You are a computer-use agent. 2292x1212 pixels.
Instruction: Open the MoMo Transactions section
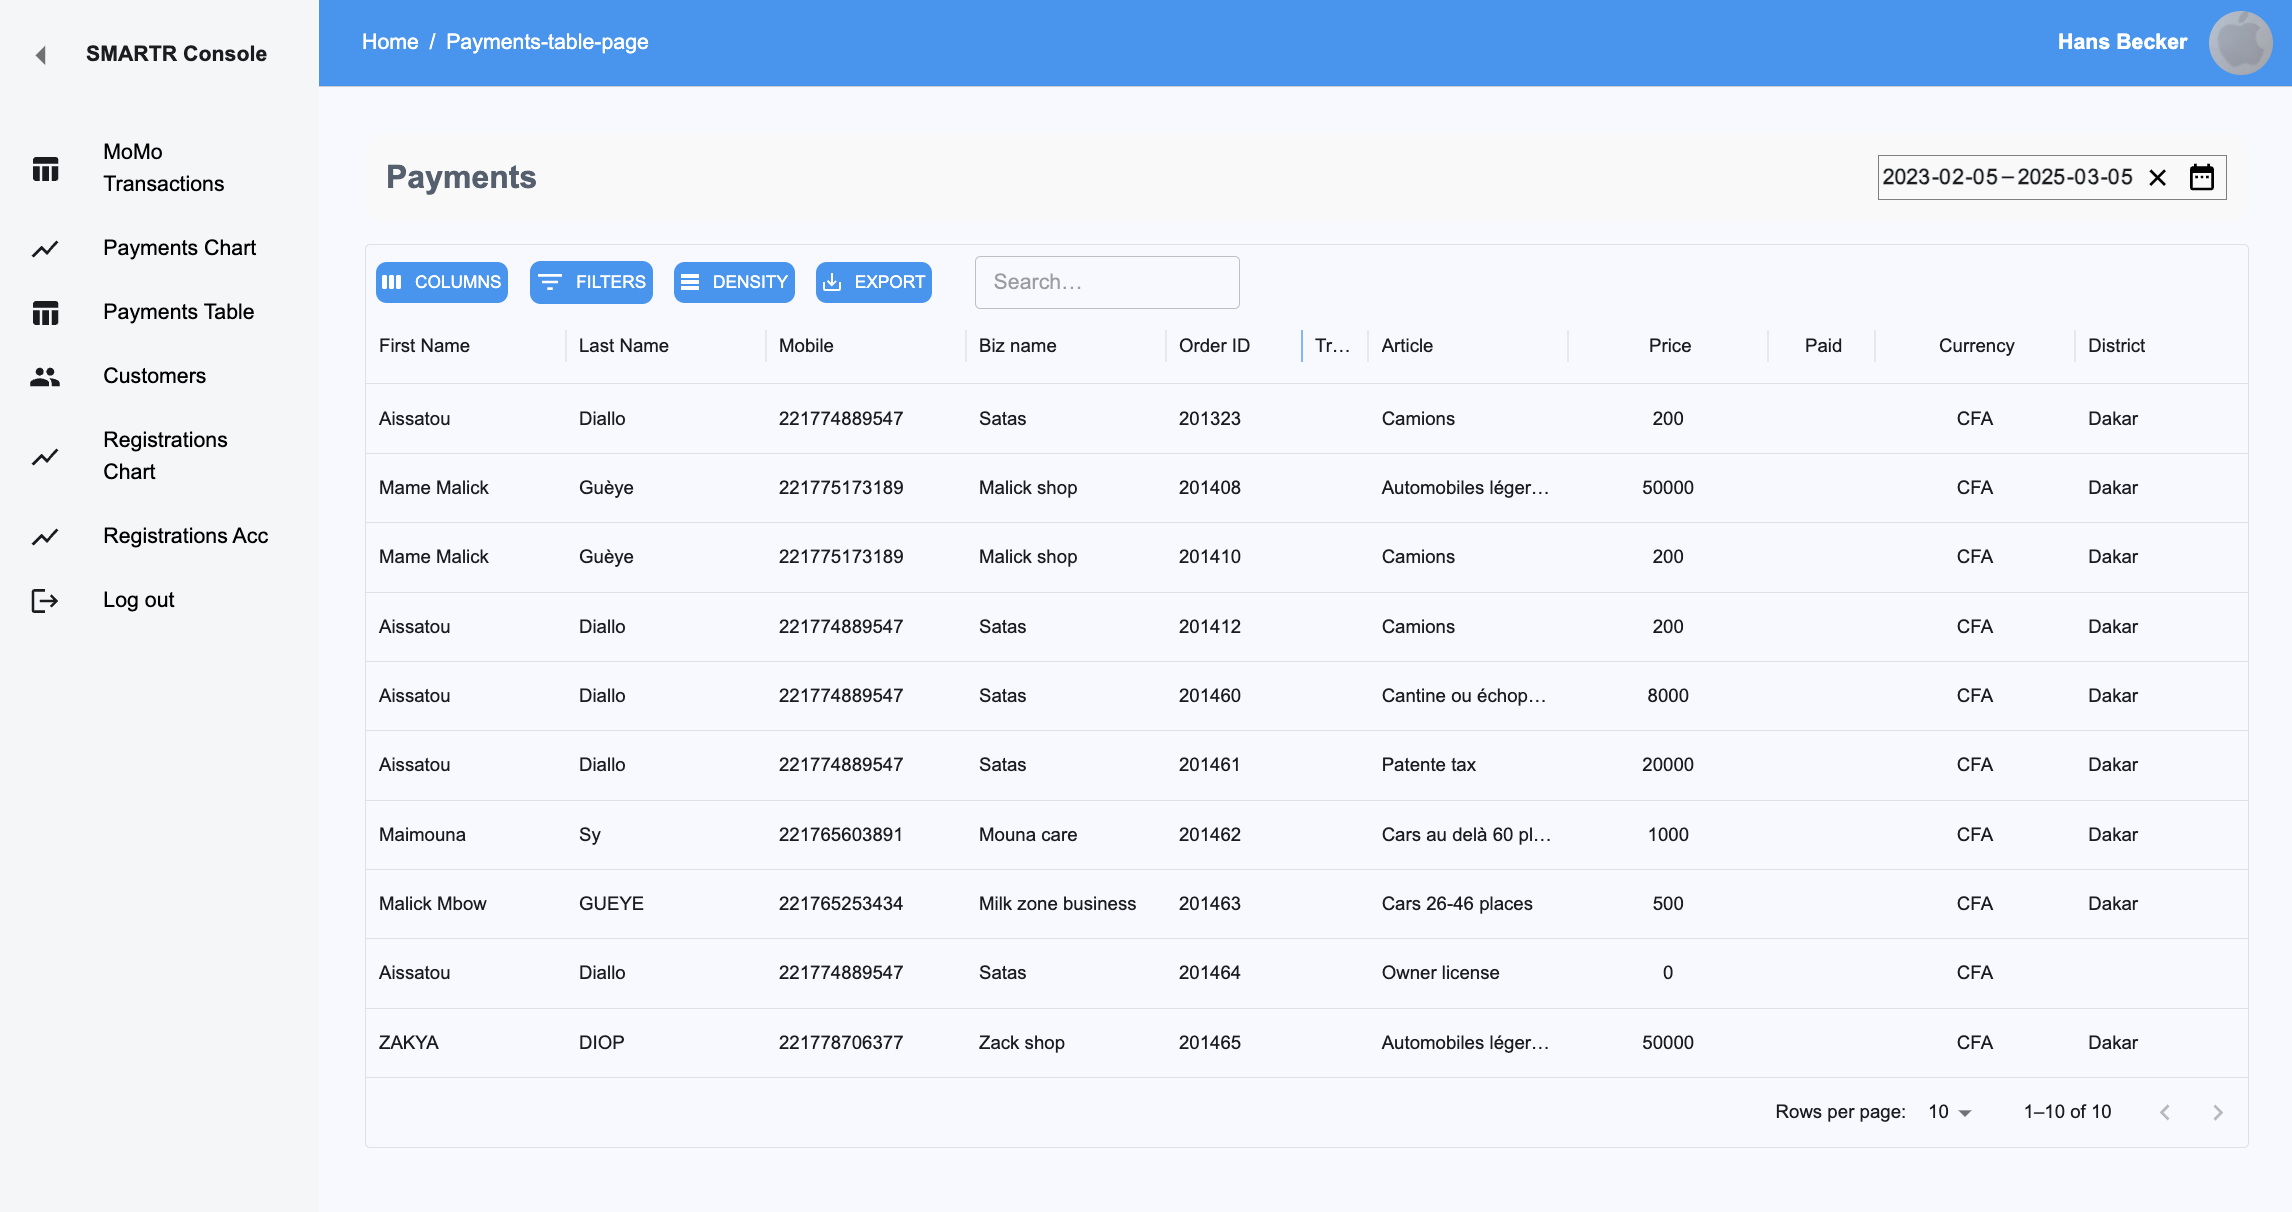46,168
